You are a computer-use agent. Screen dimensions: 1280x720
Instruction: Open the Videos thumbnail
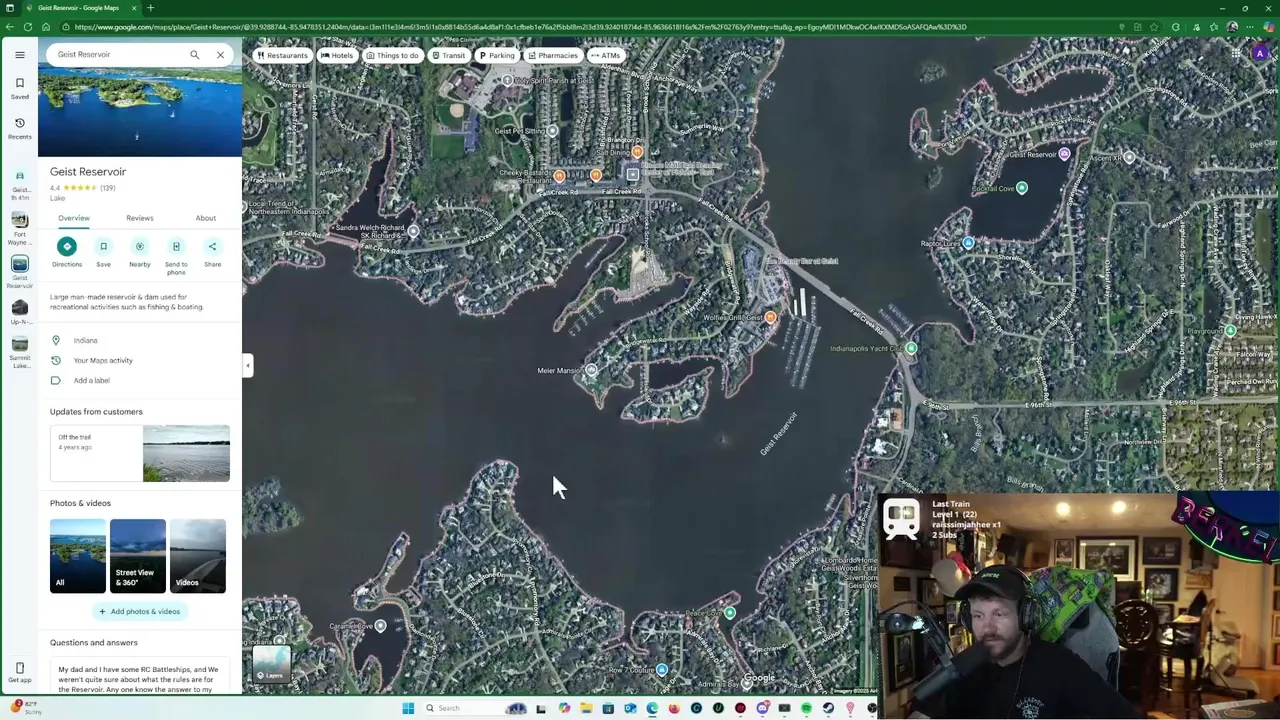pyautogui.click(x=198, y=556)
